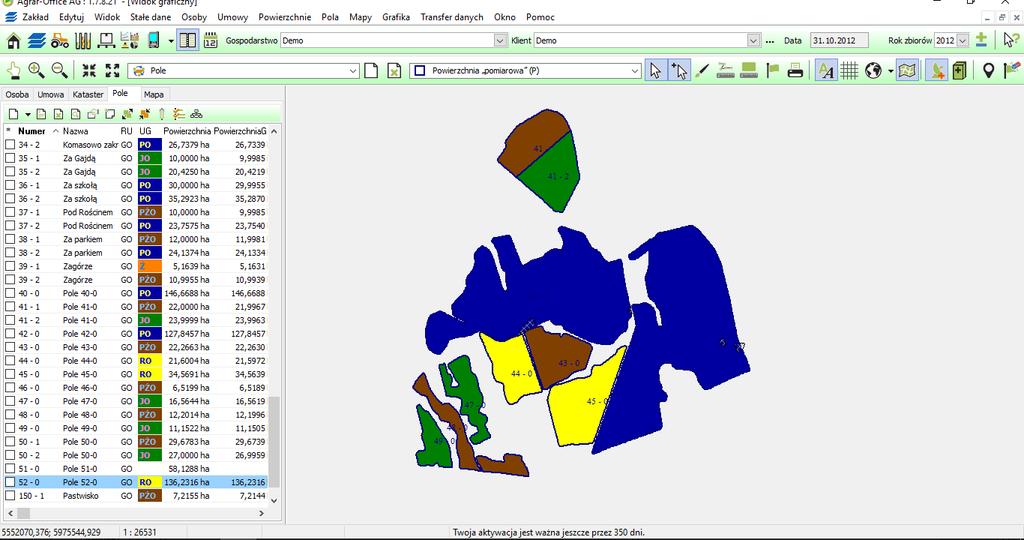This screenshot has width=1024, height=540.
Task: Tick the checkbox for field 37 - 1
Action: click(x=10, y=212)
